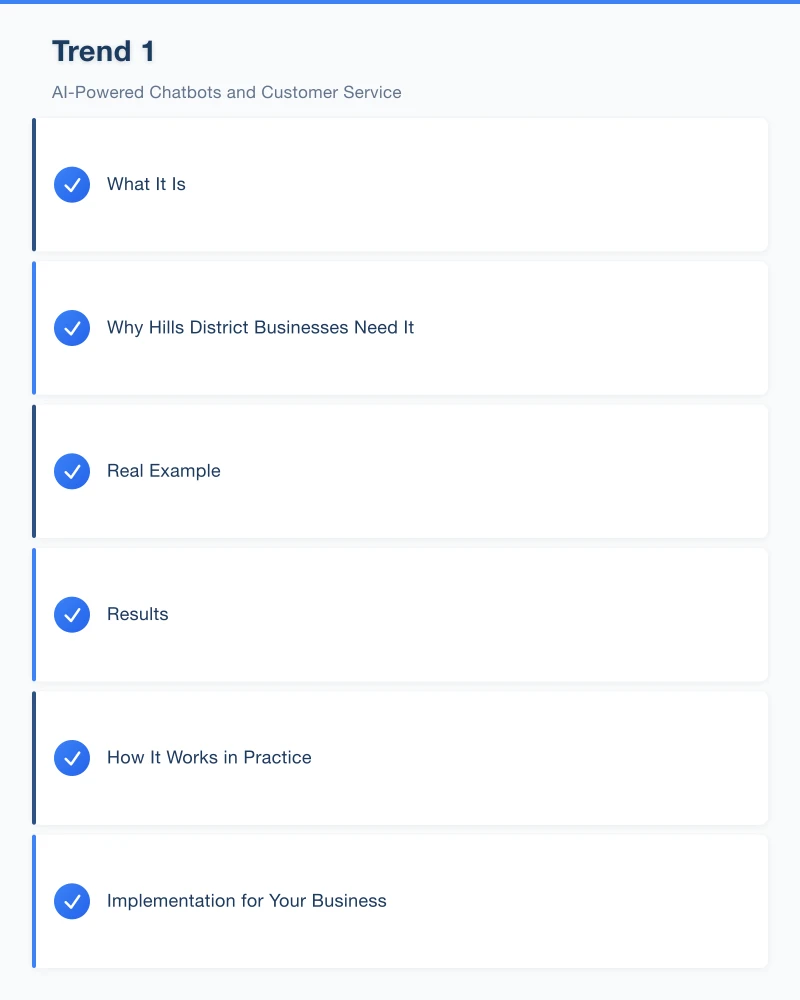Click the checkmark icon for Why Hills District Businesses Need It
The image size is (800, 1000).
tap(71, 327)
